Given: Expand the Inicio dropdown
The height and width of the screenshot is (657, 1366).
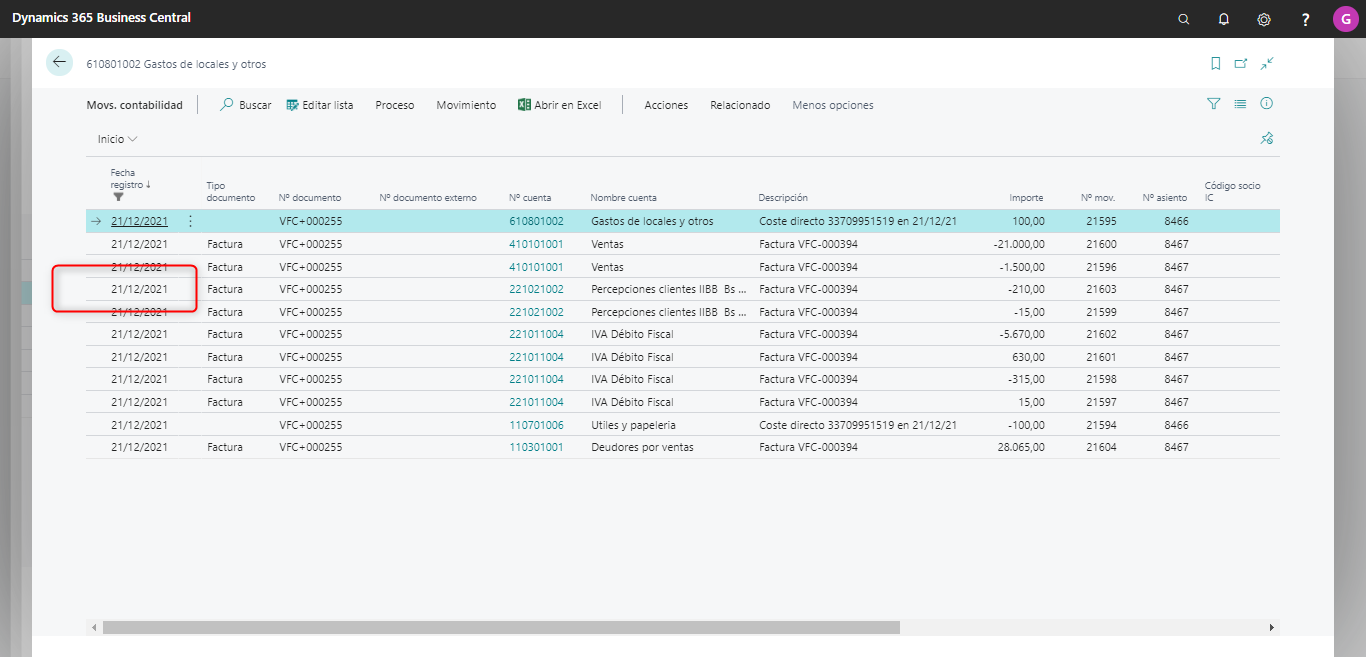Looking at the screenshot, I should pyautogui.click(x=117, y=139).
